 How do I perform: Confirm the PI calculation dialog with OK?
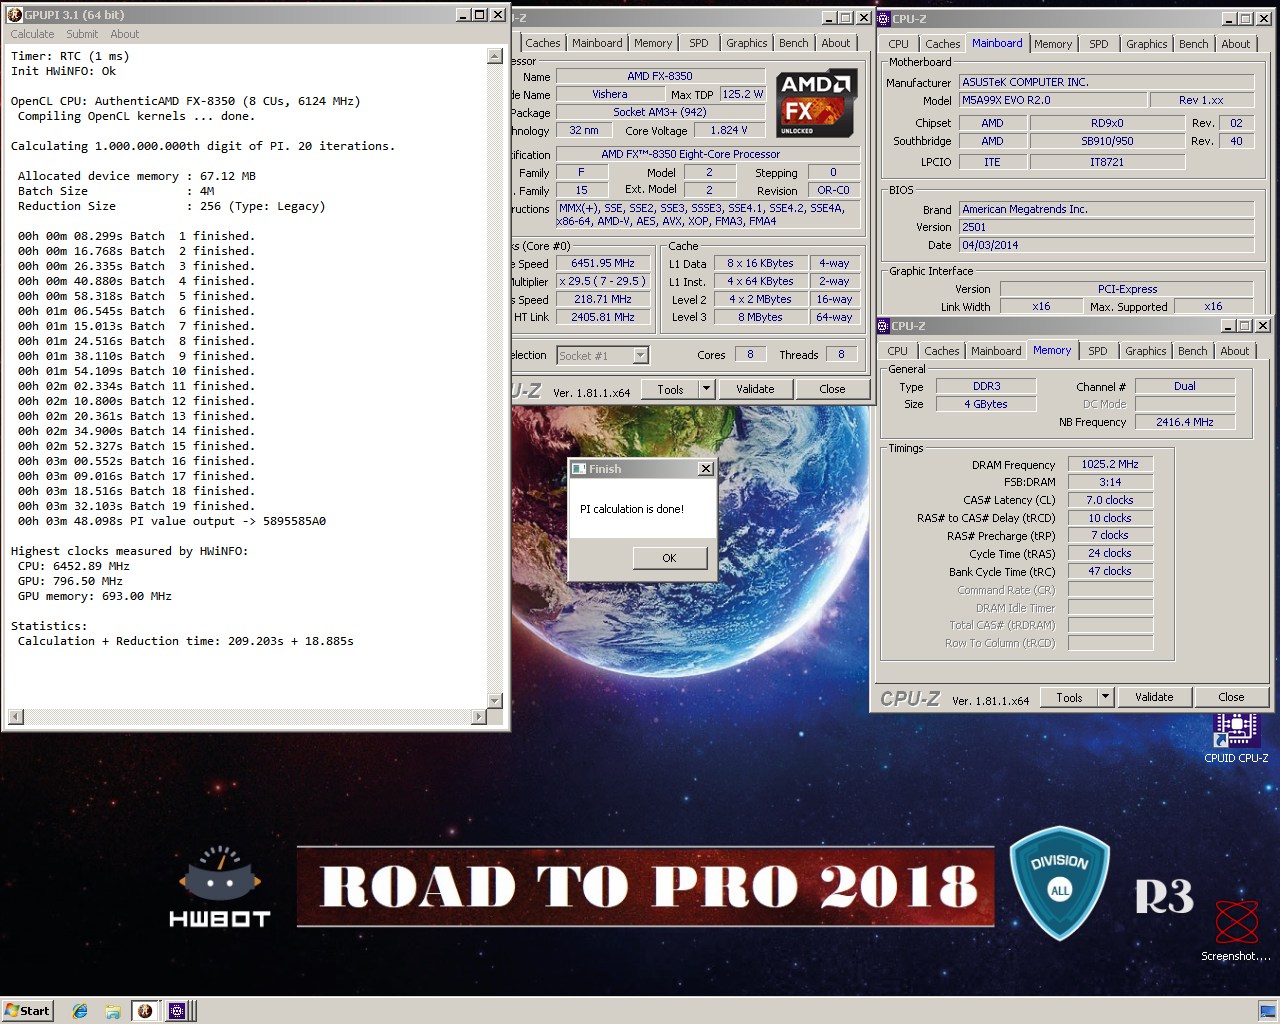tap(669, 558)
